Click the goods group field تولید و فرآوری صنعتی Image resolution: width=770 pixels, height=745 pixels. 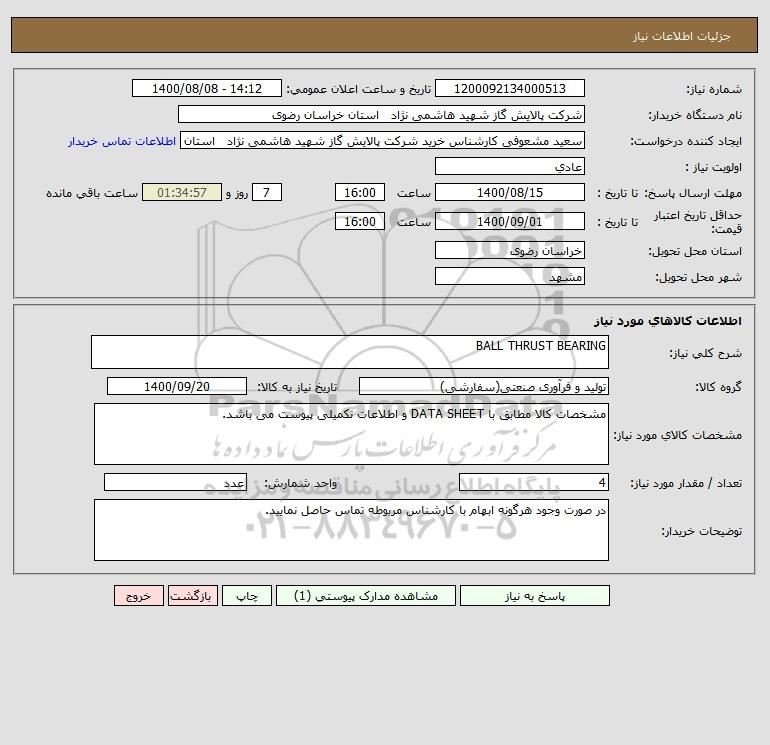(484, 386)
